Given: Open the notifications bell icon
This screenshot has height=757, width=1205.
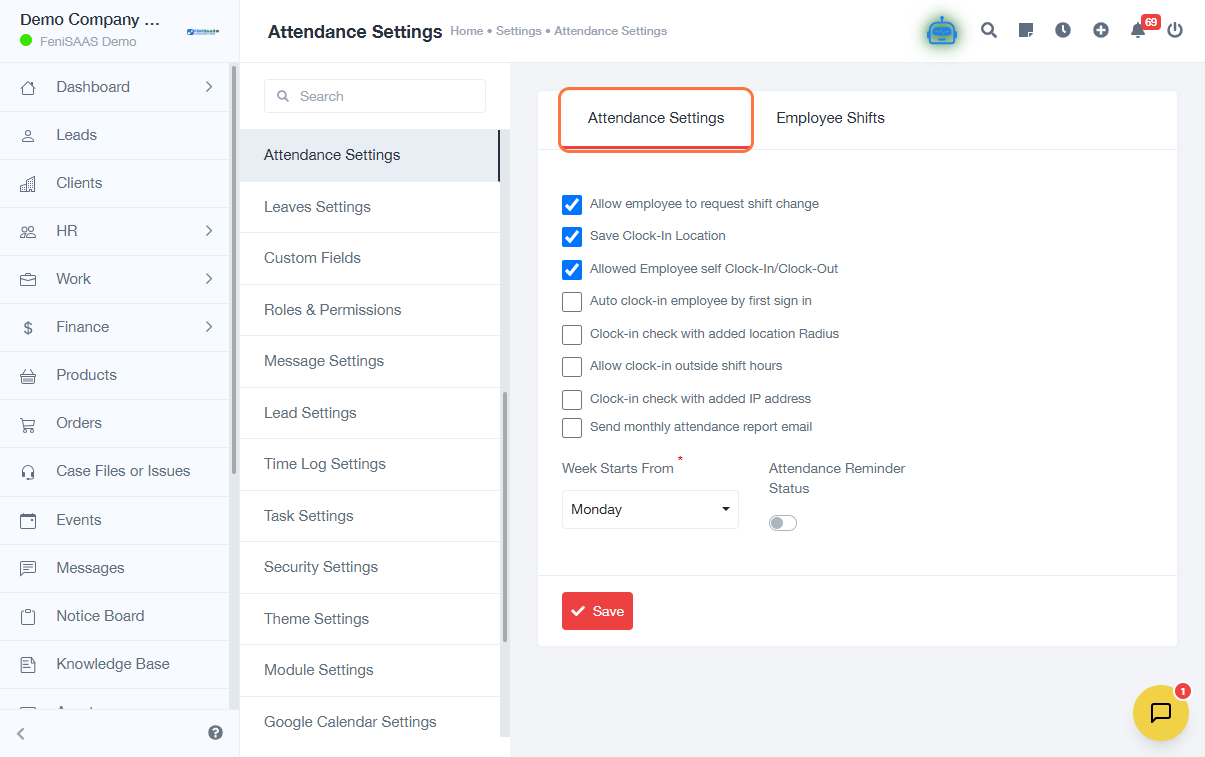Looking at the screenshot, I should click(1138, 30).
